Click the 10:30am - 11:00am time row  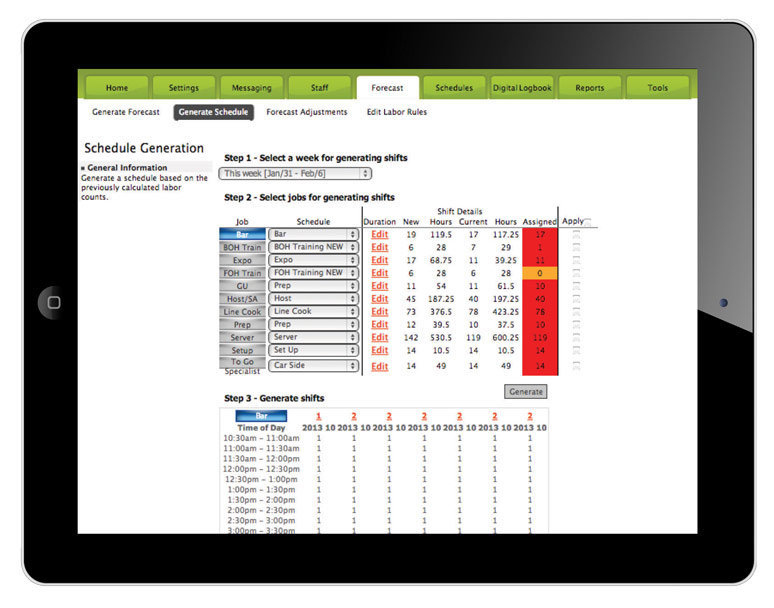pyautogui.click(x=384, y=438)
